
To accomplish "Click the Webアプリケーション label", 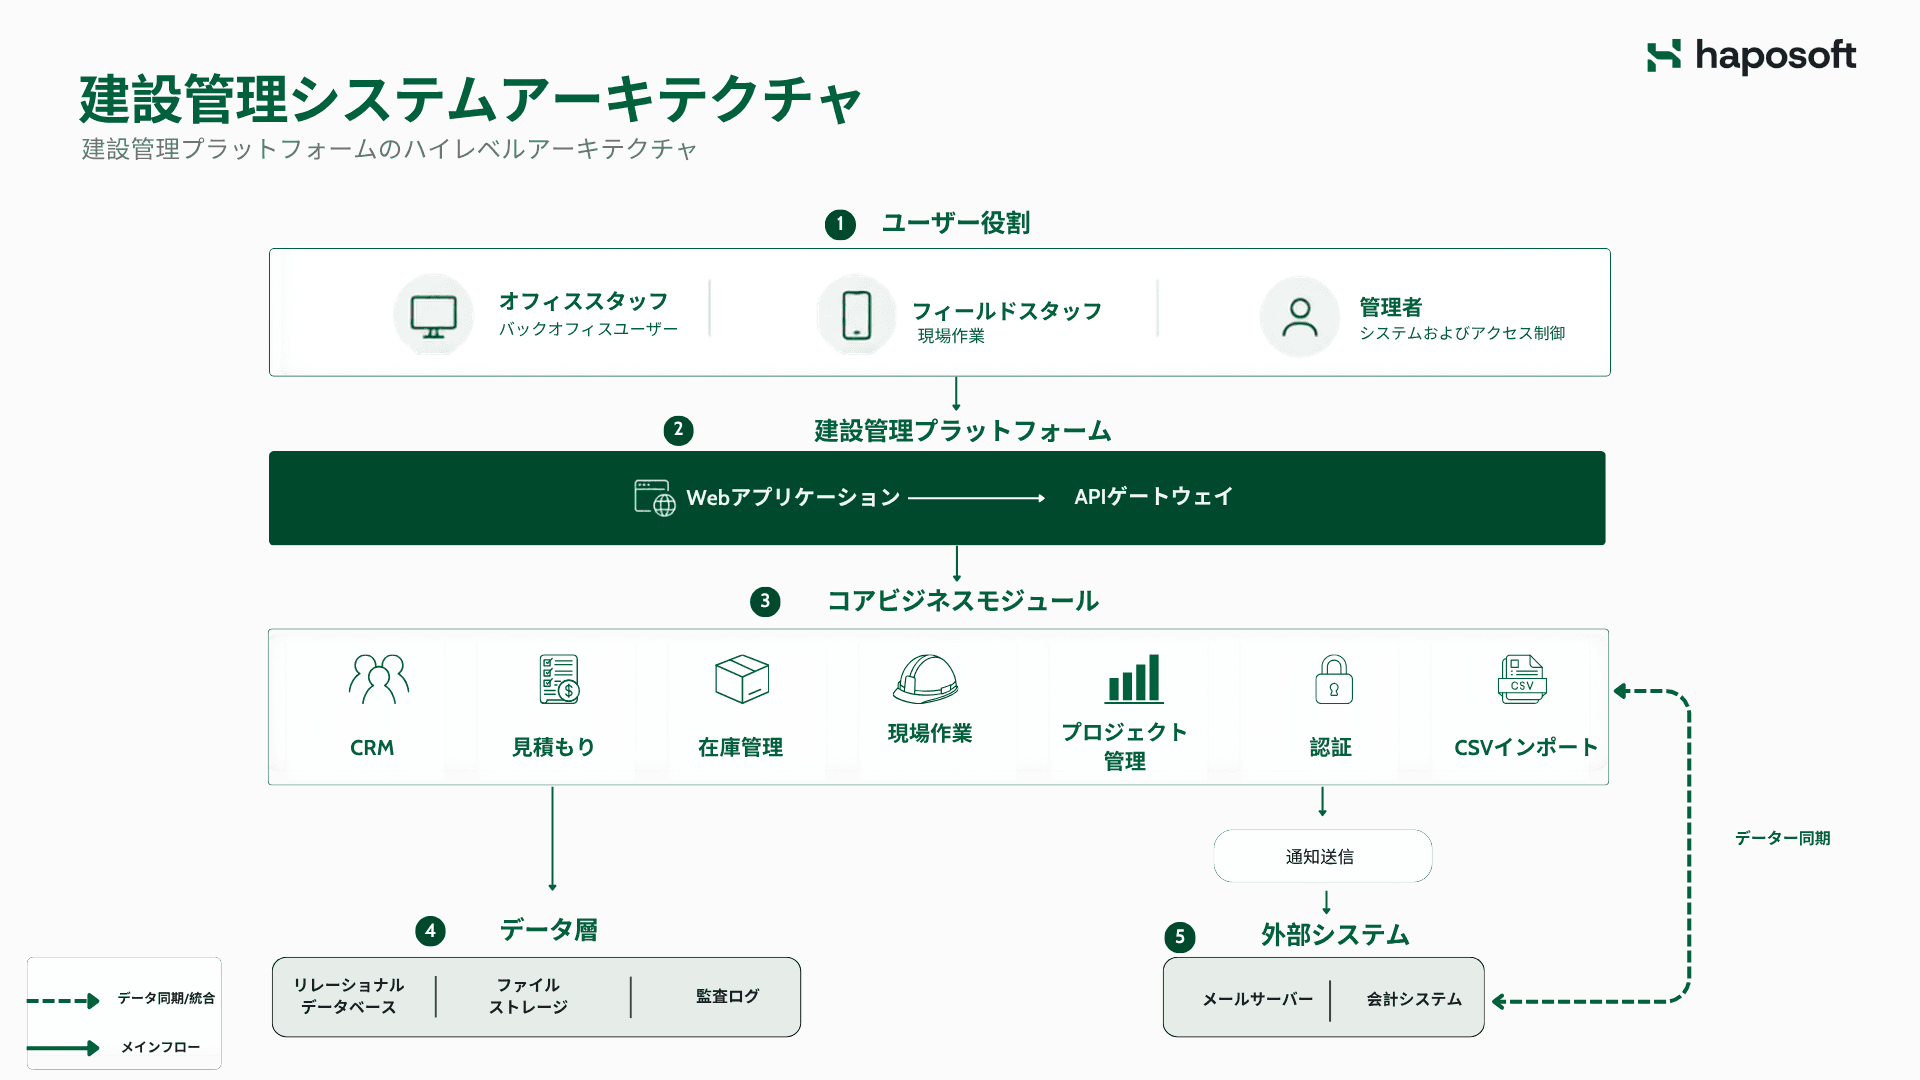I will click(793, 497).
